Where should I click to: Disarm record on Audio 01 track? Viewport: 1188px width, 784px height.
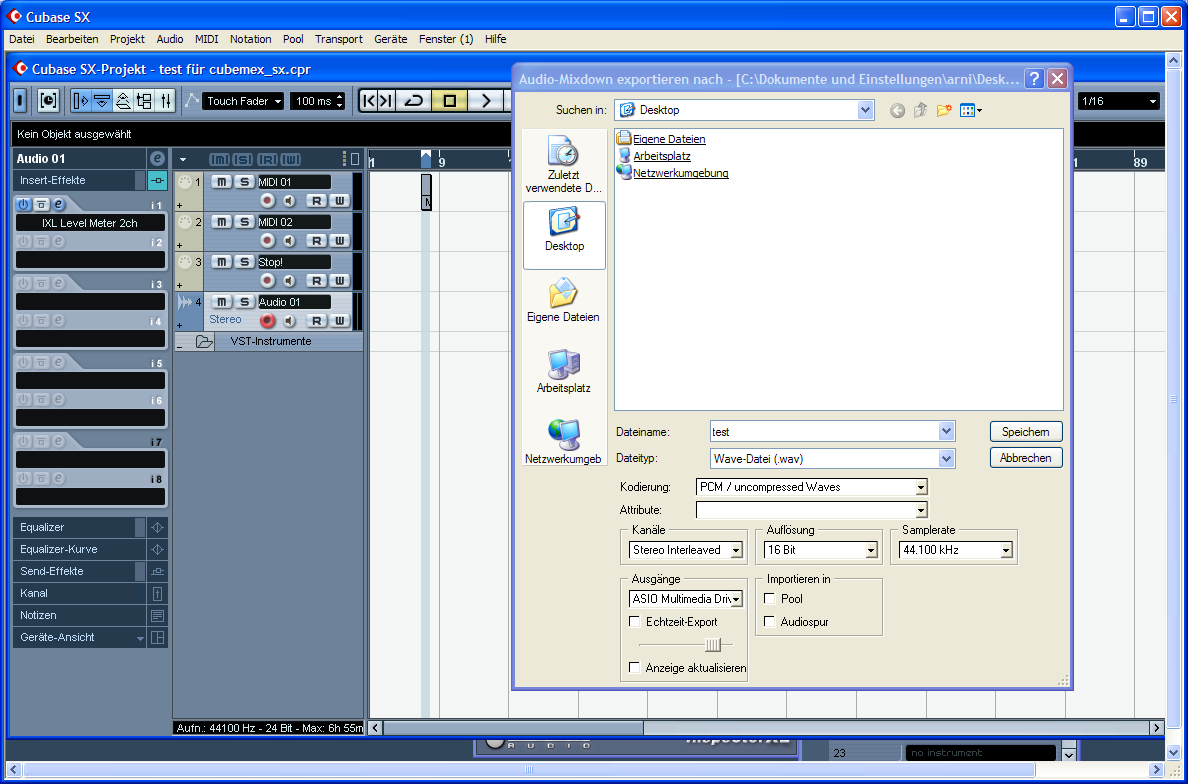(x=267, y=320)
